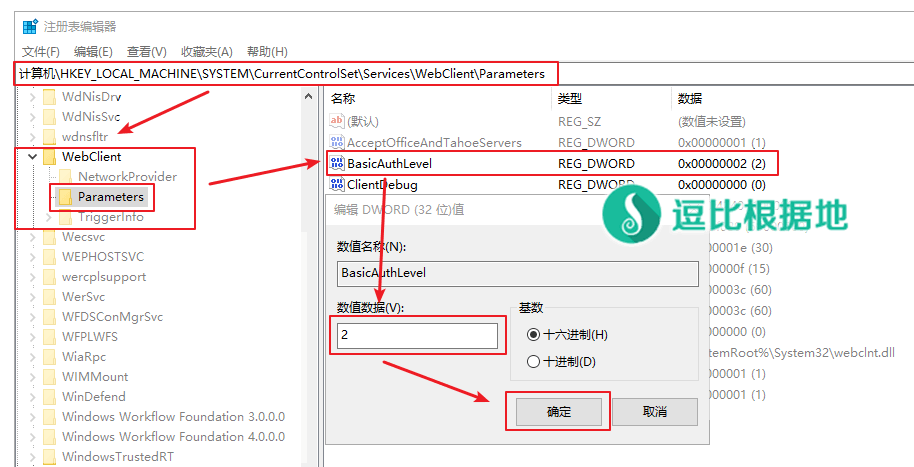The width and height of the screenshot is (914, 467).
Task: Click the ClientDebug DWORD value icon
Action: click(x=336, y=184)
